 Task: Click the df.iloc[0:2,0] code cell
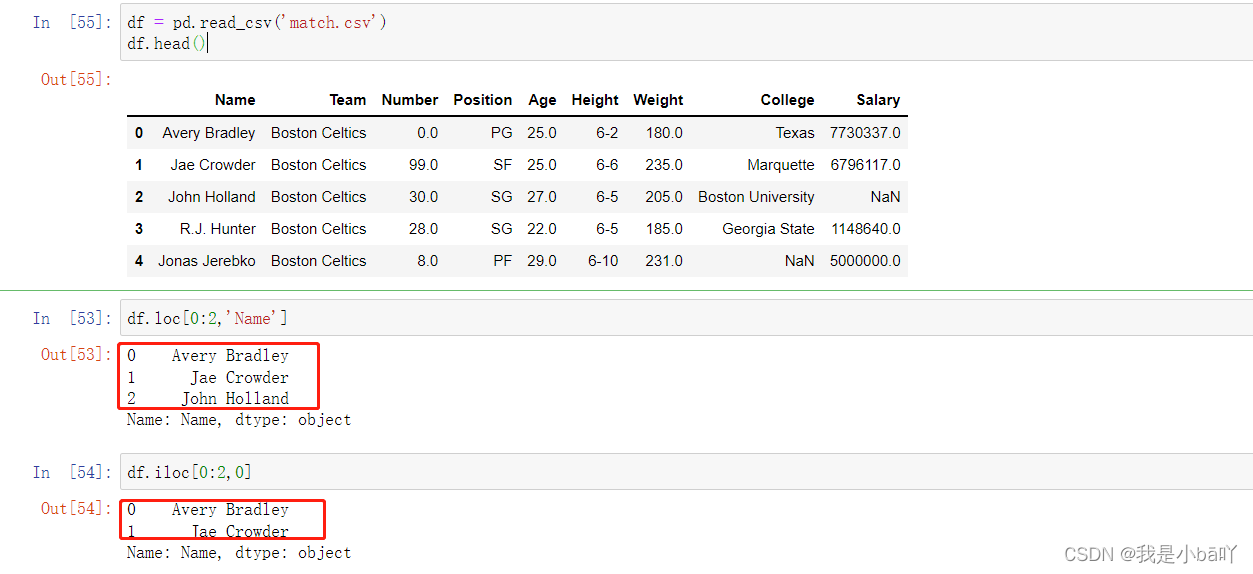686,471
